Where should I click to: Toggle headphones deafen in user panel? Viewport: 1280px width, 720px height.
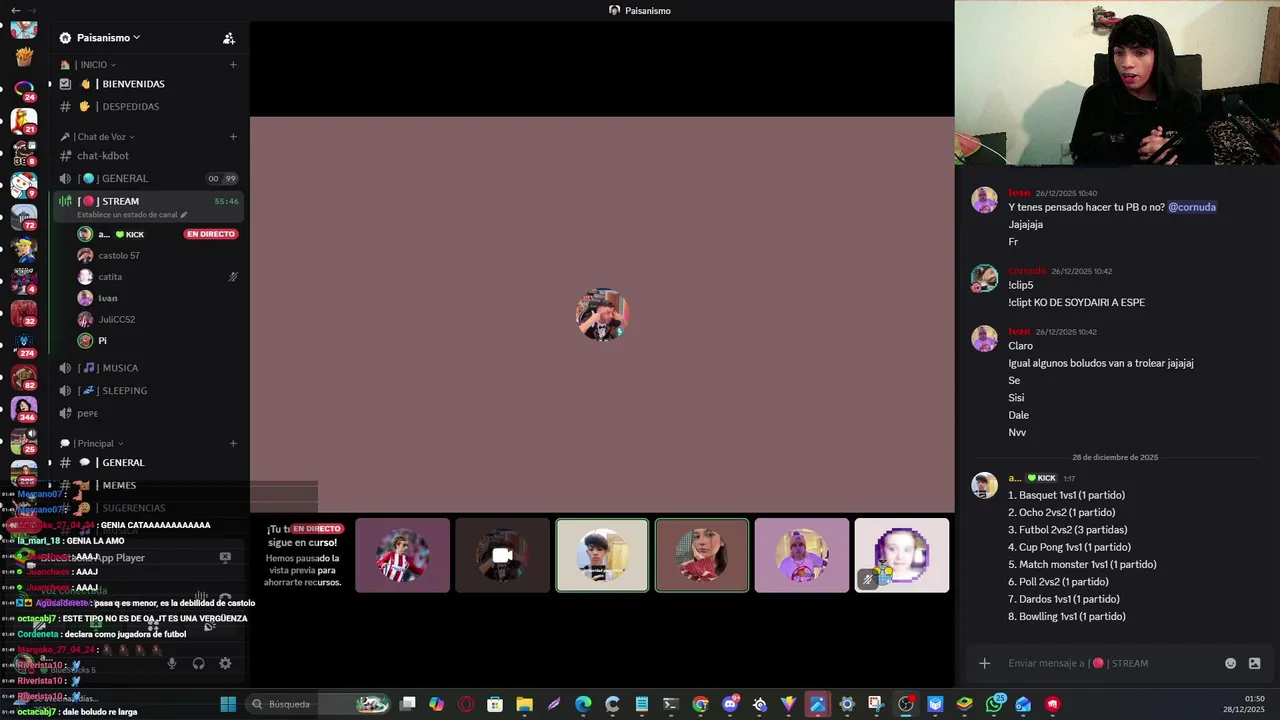coord(198,663)
